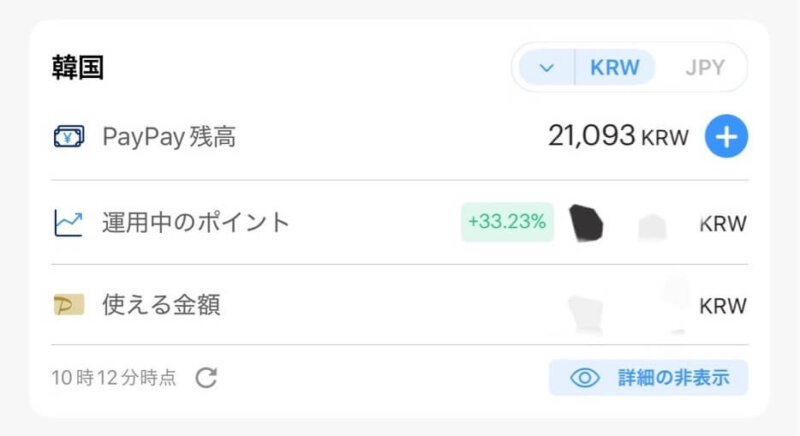Screen dimensions: 800x436
Task: Switch currency display to JPY
Action: pyautogui.click(x=705, y=68)
